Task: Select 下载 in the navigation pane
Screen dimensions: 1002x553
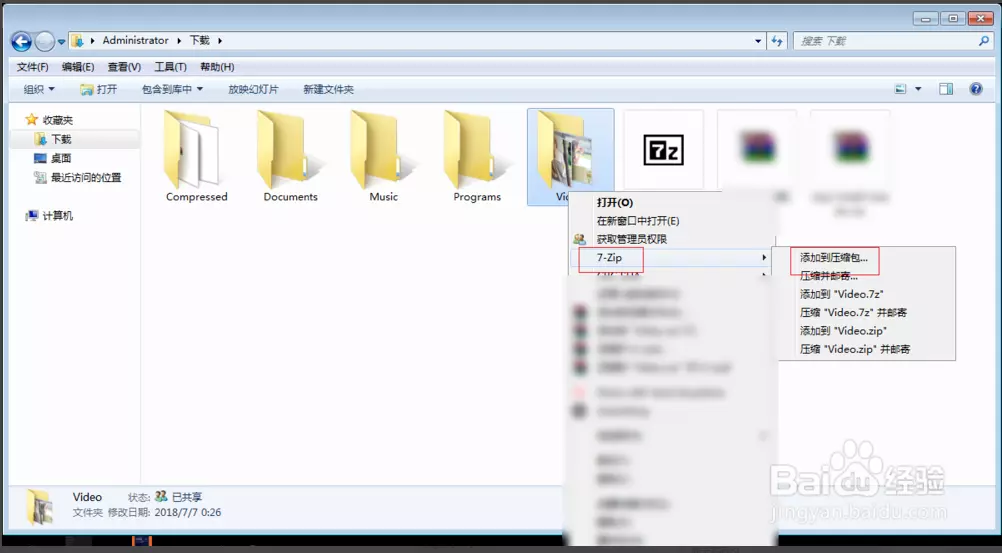Action: click(x=61, y=139)
